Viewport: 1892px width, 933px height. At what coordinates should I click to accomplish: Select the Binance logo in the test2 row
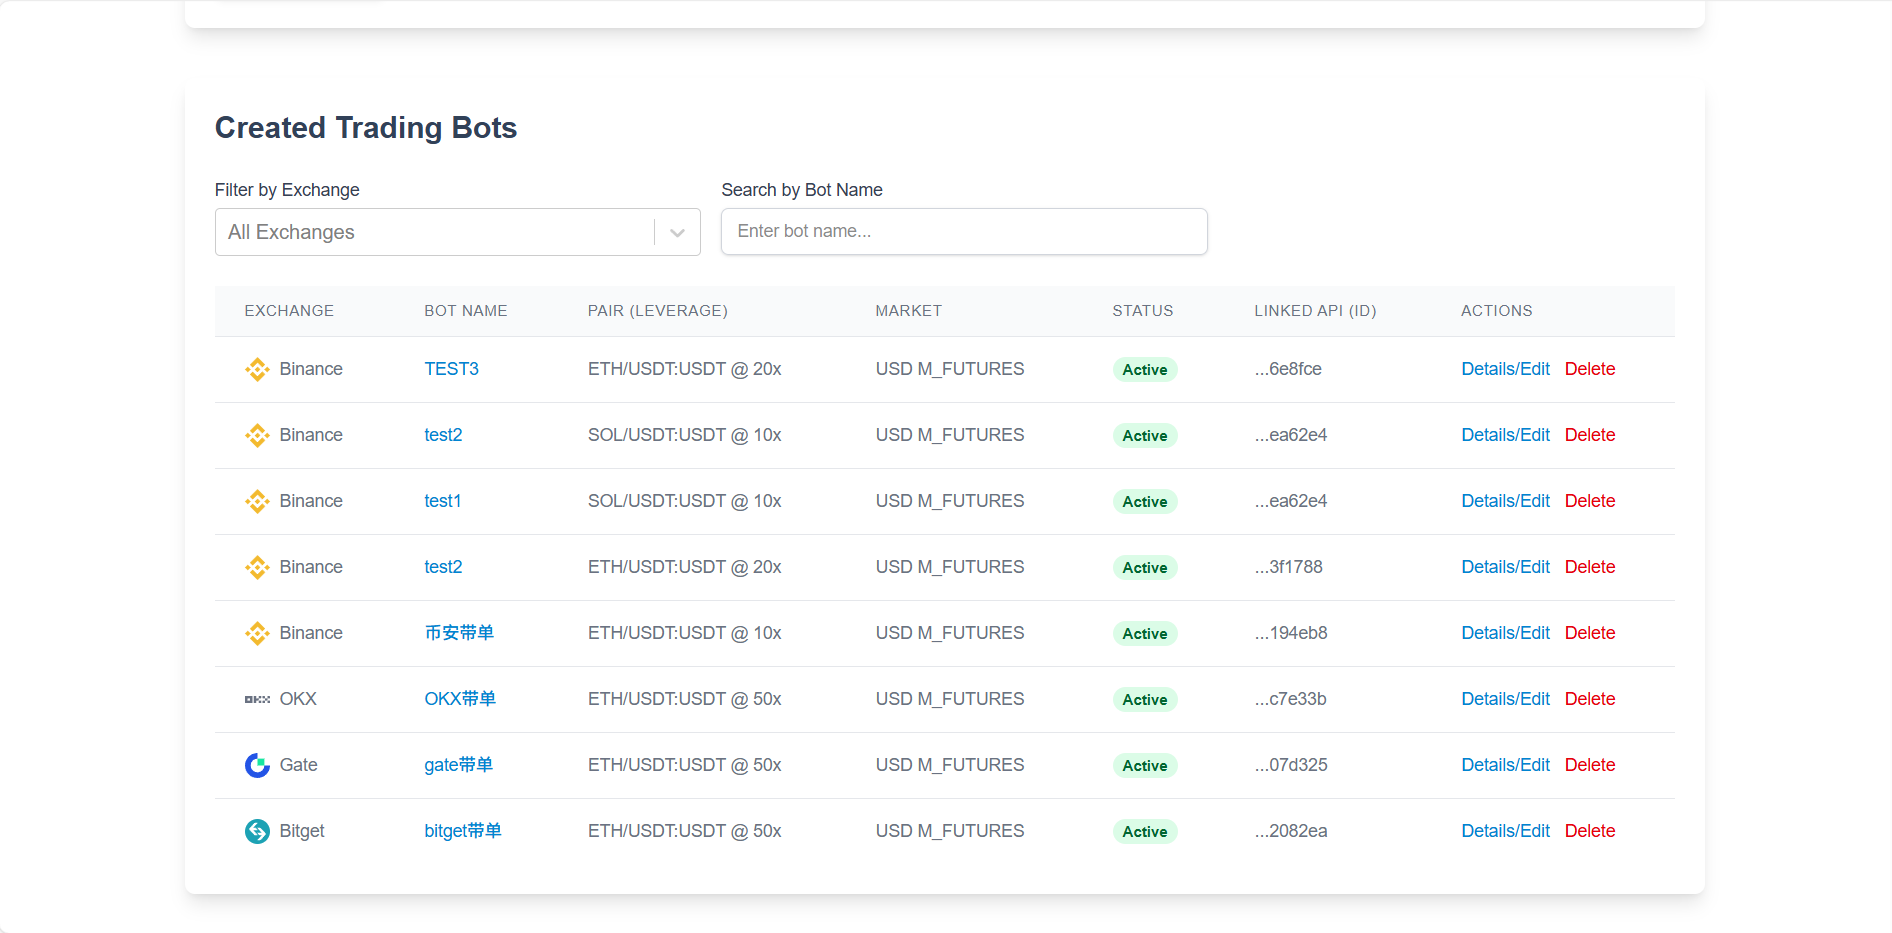pos(257,435)
